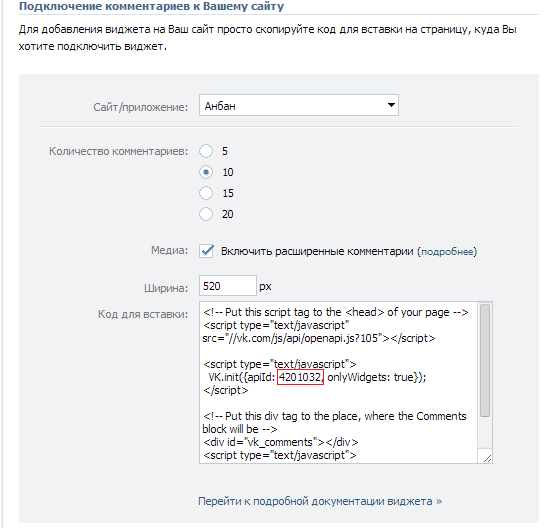
Task: Click inside the Код для вставки textarea
Action: point(338,382)
